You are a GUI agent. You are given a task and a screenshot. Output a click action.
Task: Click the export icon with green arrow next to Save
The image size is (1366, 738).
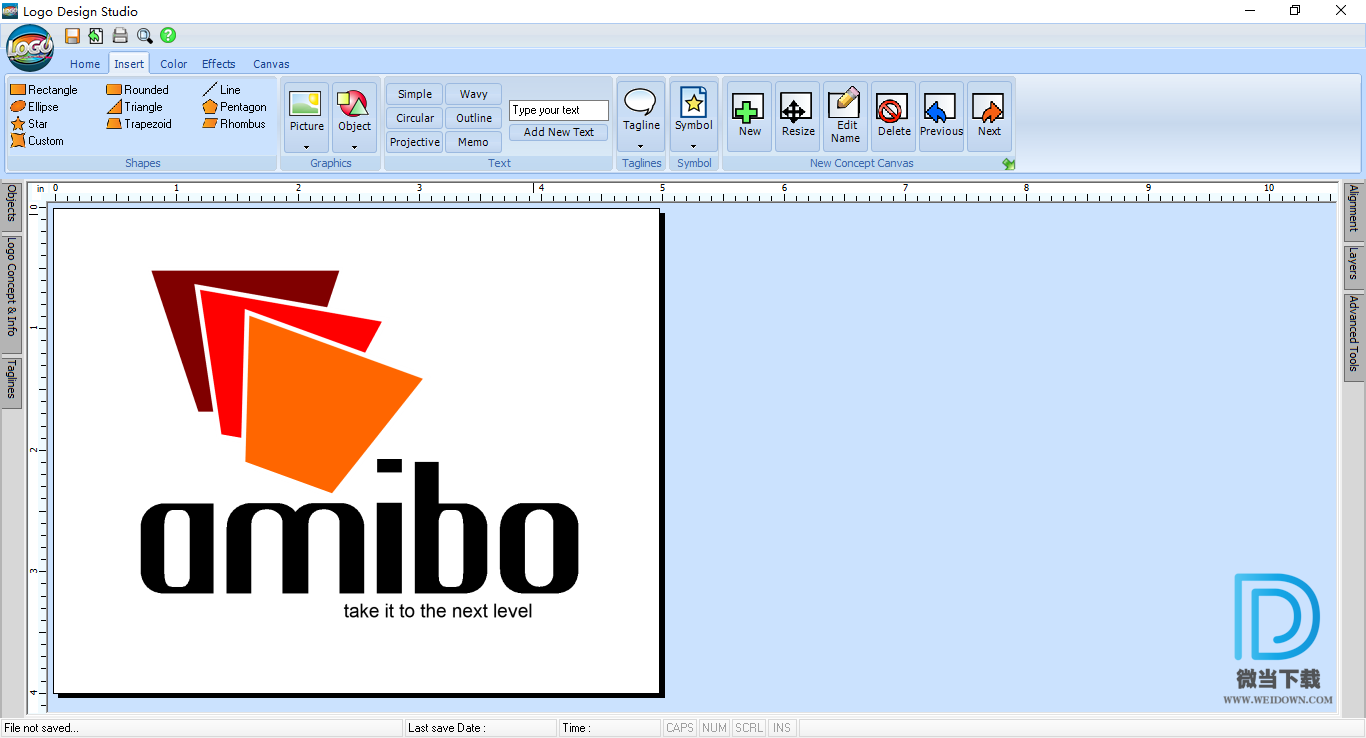pyautogui.click(x=96, y=36)
